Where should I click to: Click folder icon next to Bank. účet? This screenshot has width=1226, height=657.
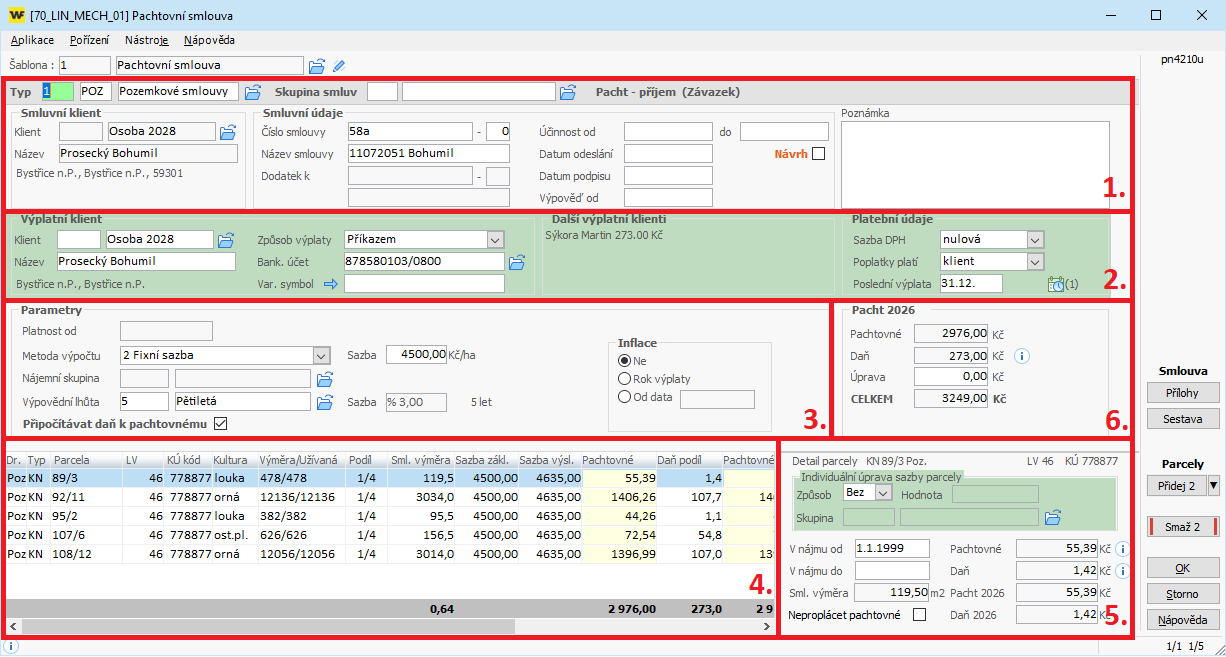pos(517,262)
